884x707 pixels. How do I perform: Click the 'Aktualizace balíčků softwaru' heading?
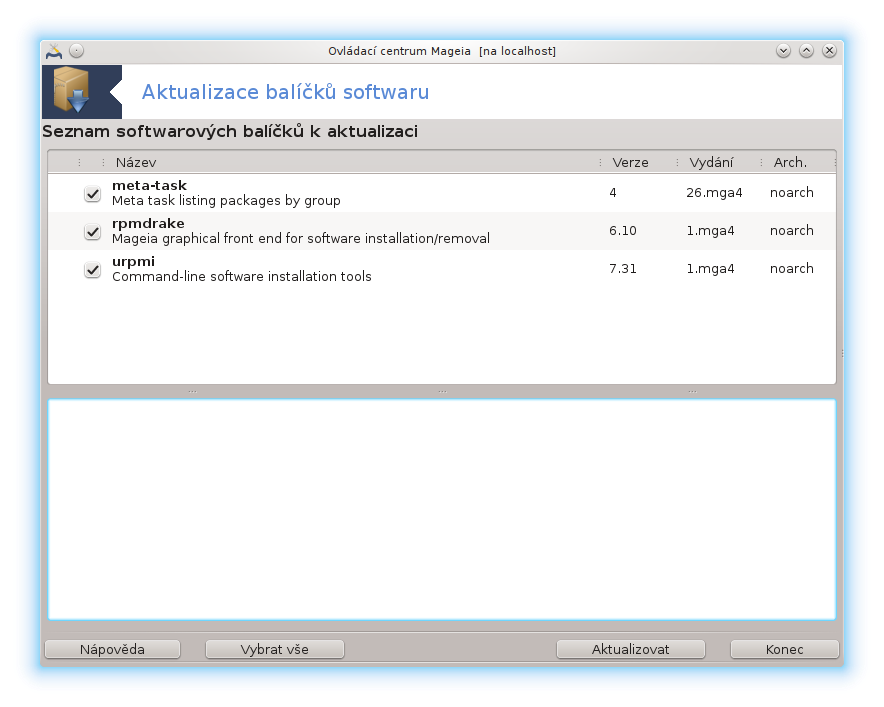coord(285,92)
